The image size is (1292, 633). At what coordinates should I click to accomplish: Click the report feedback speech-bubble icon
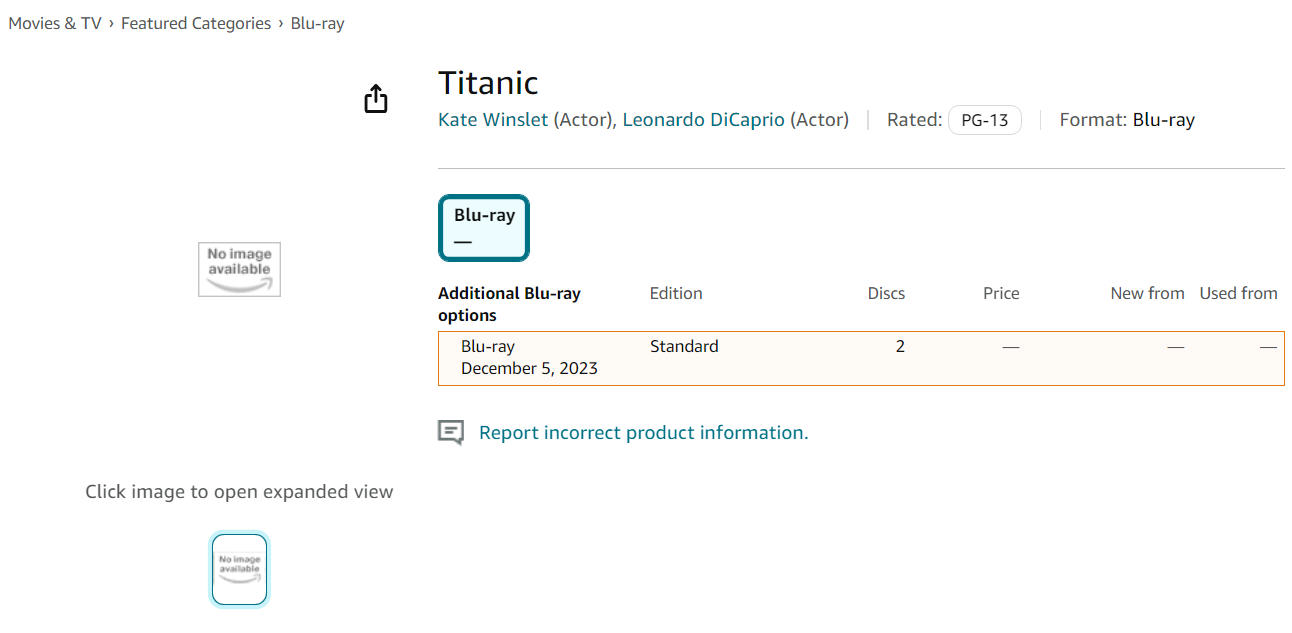click(451, 433)
